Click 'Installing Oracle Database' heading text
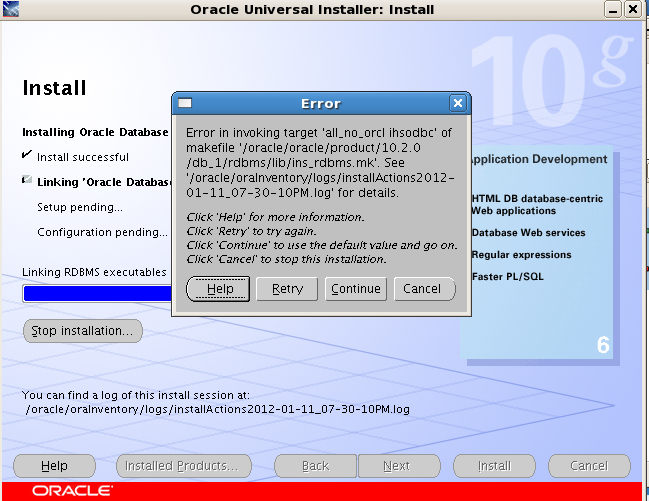Viewport: 649px width, 501px height. (95, 132)
